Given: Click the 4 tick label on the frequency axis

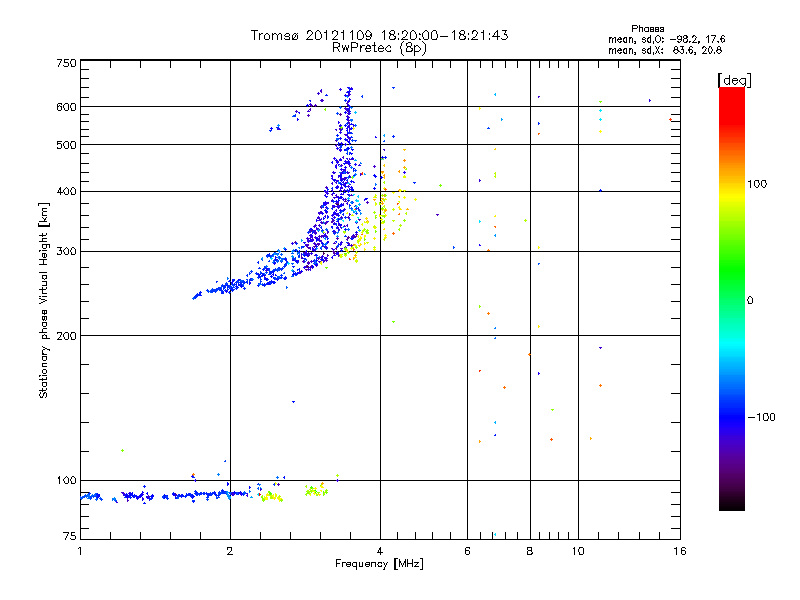Looking at the screenshot, I should pos(380,551).
